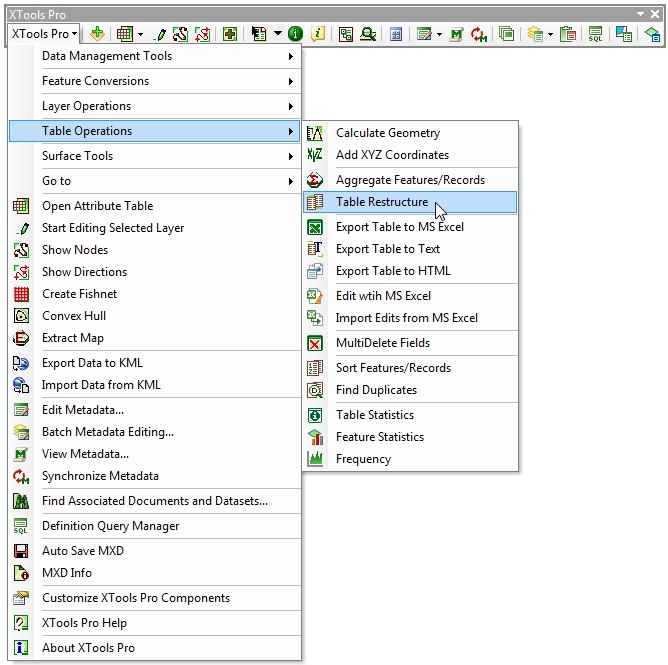Image resolution: width=668 pixels, height=665 pixels.
Task: Click the green circle info toolbar icon
Action: [295, 34]
